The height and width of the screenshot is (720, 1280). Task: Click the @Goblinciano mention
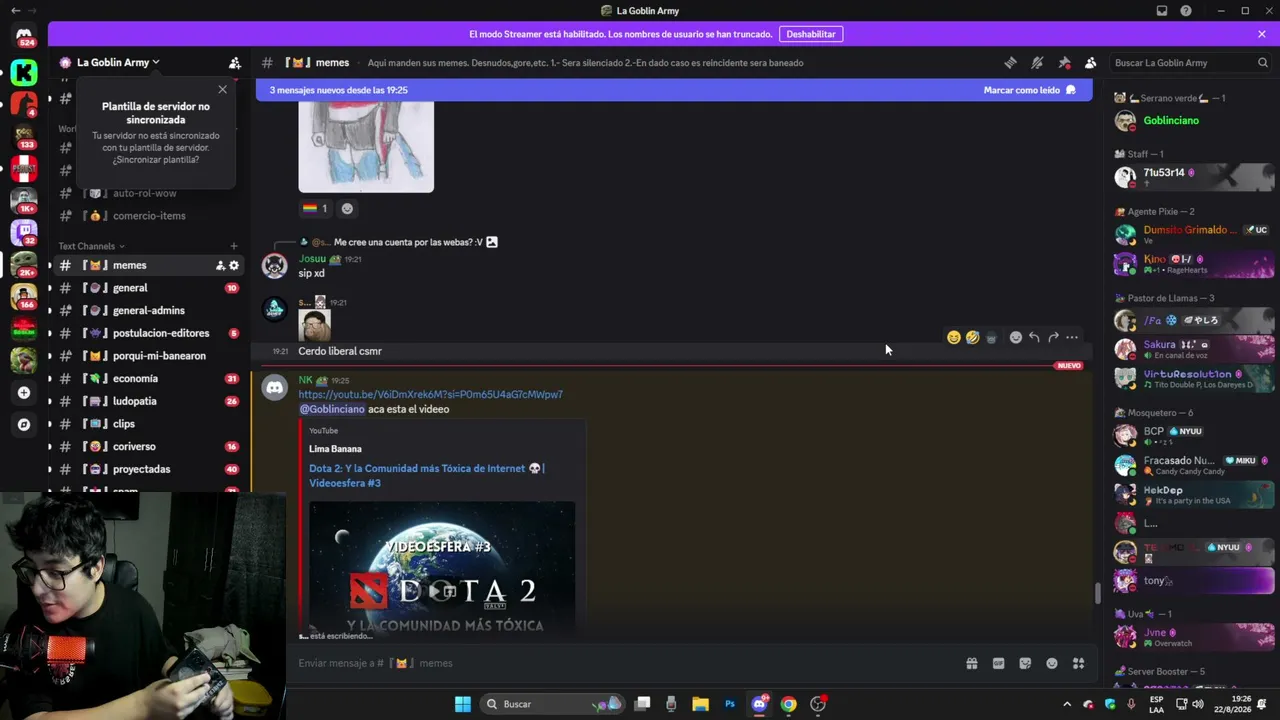click(x=332, y=409)
